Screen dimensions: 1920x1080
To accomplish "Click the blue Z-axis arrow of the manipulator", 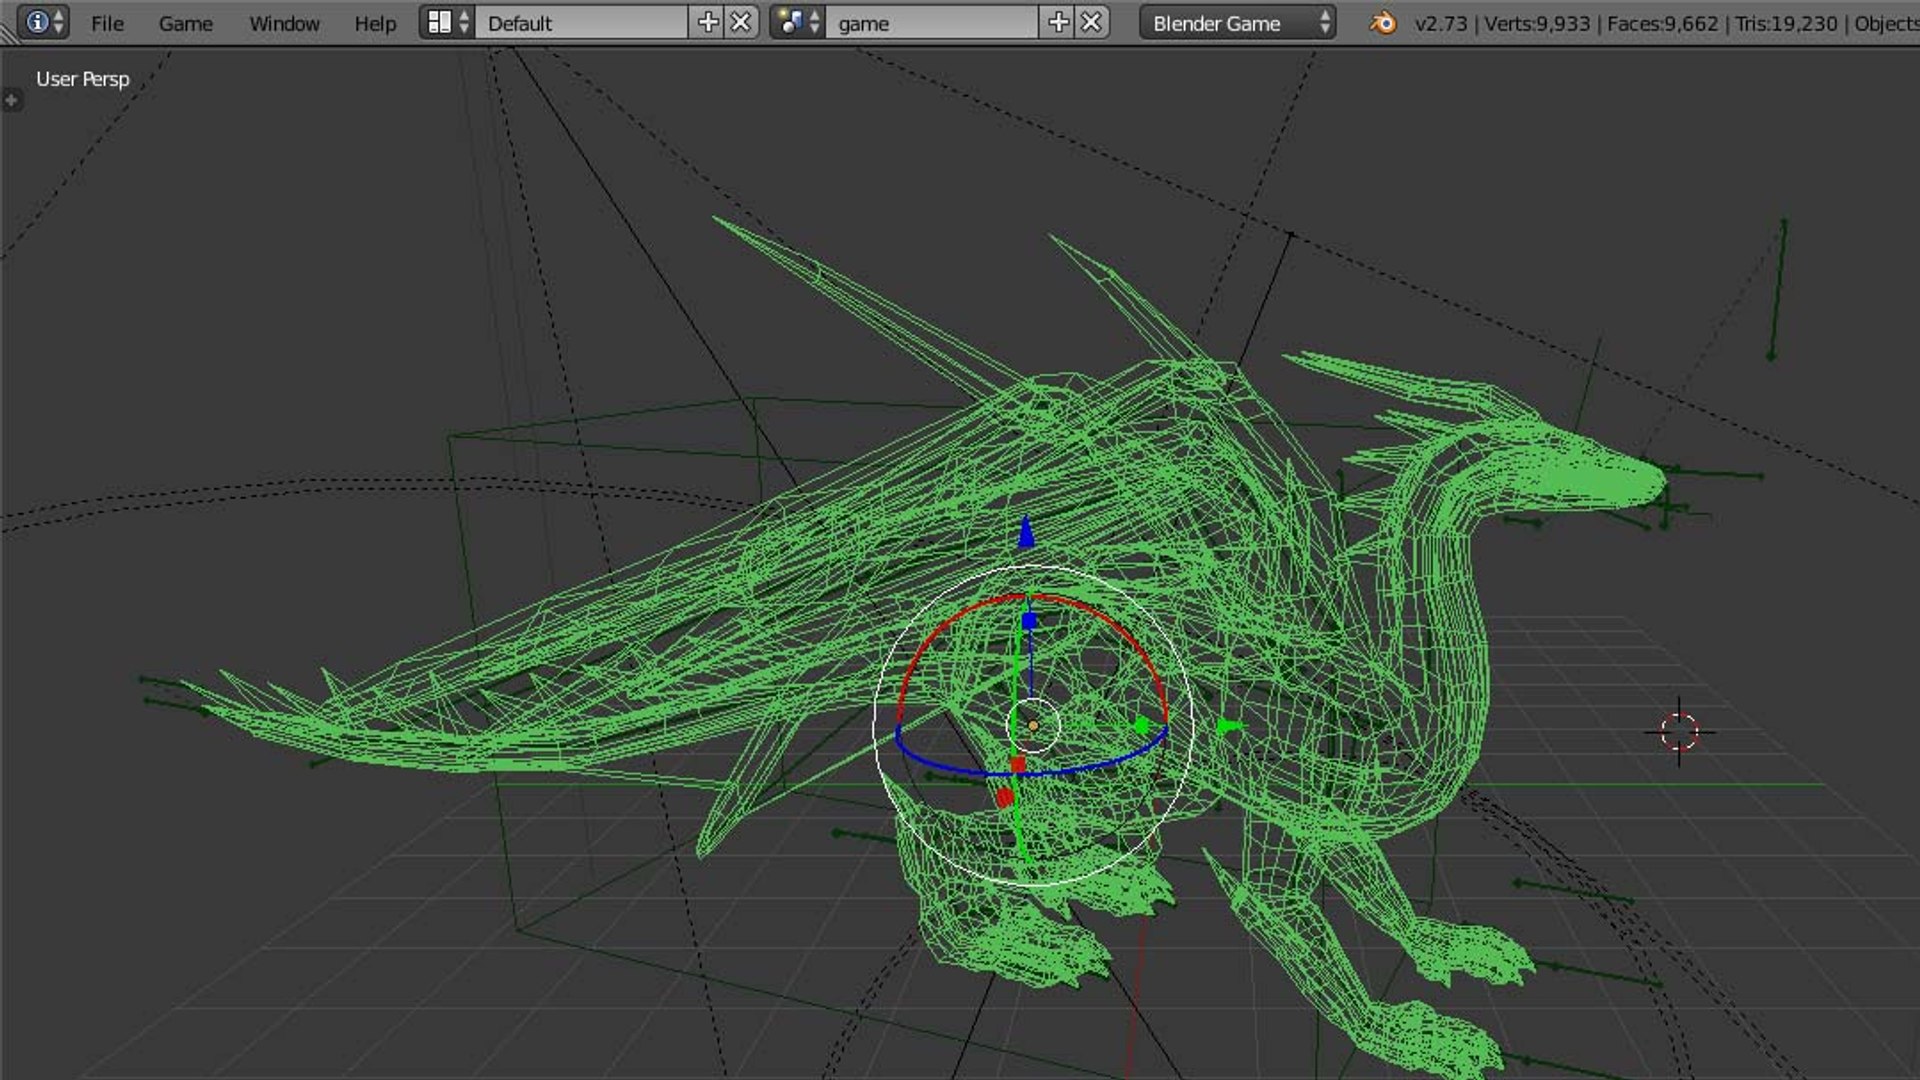I will [x=1026, y=532].
